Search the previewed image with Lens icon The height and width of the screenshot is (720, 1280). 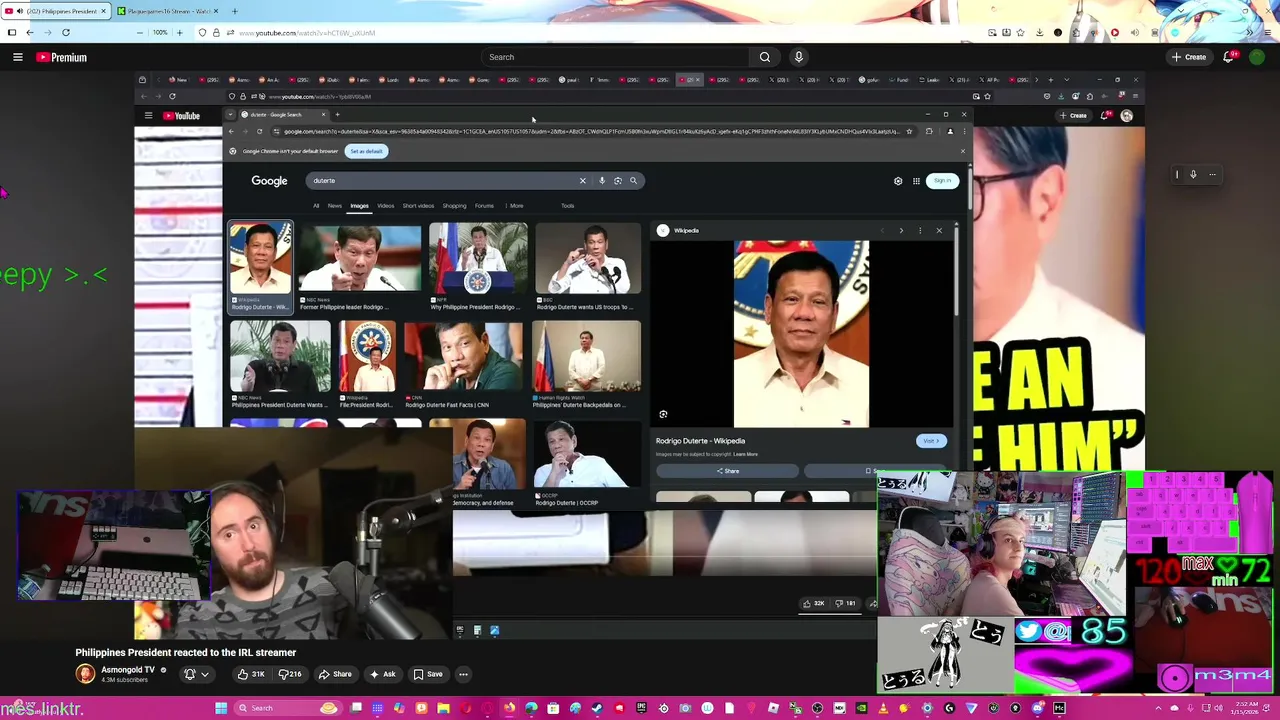[x=663, y=414]
